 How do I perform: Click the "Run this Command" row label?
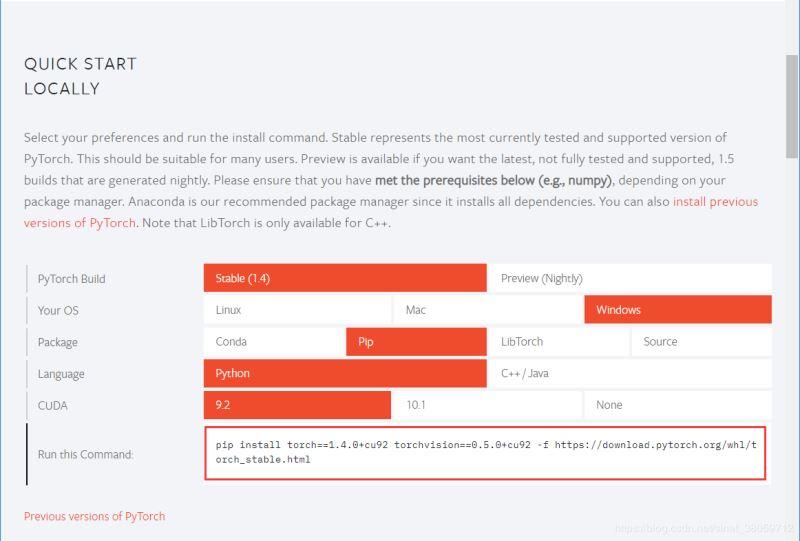tap(85, 454)
